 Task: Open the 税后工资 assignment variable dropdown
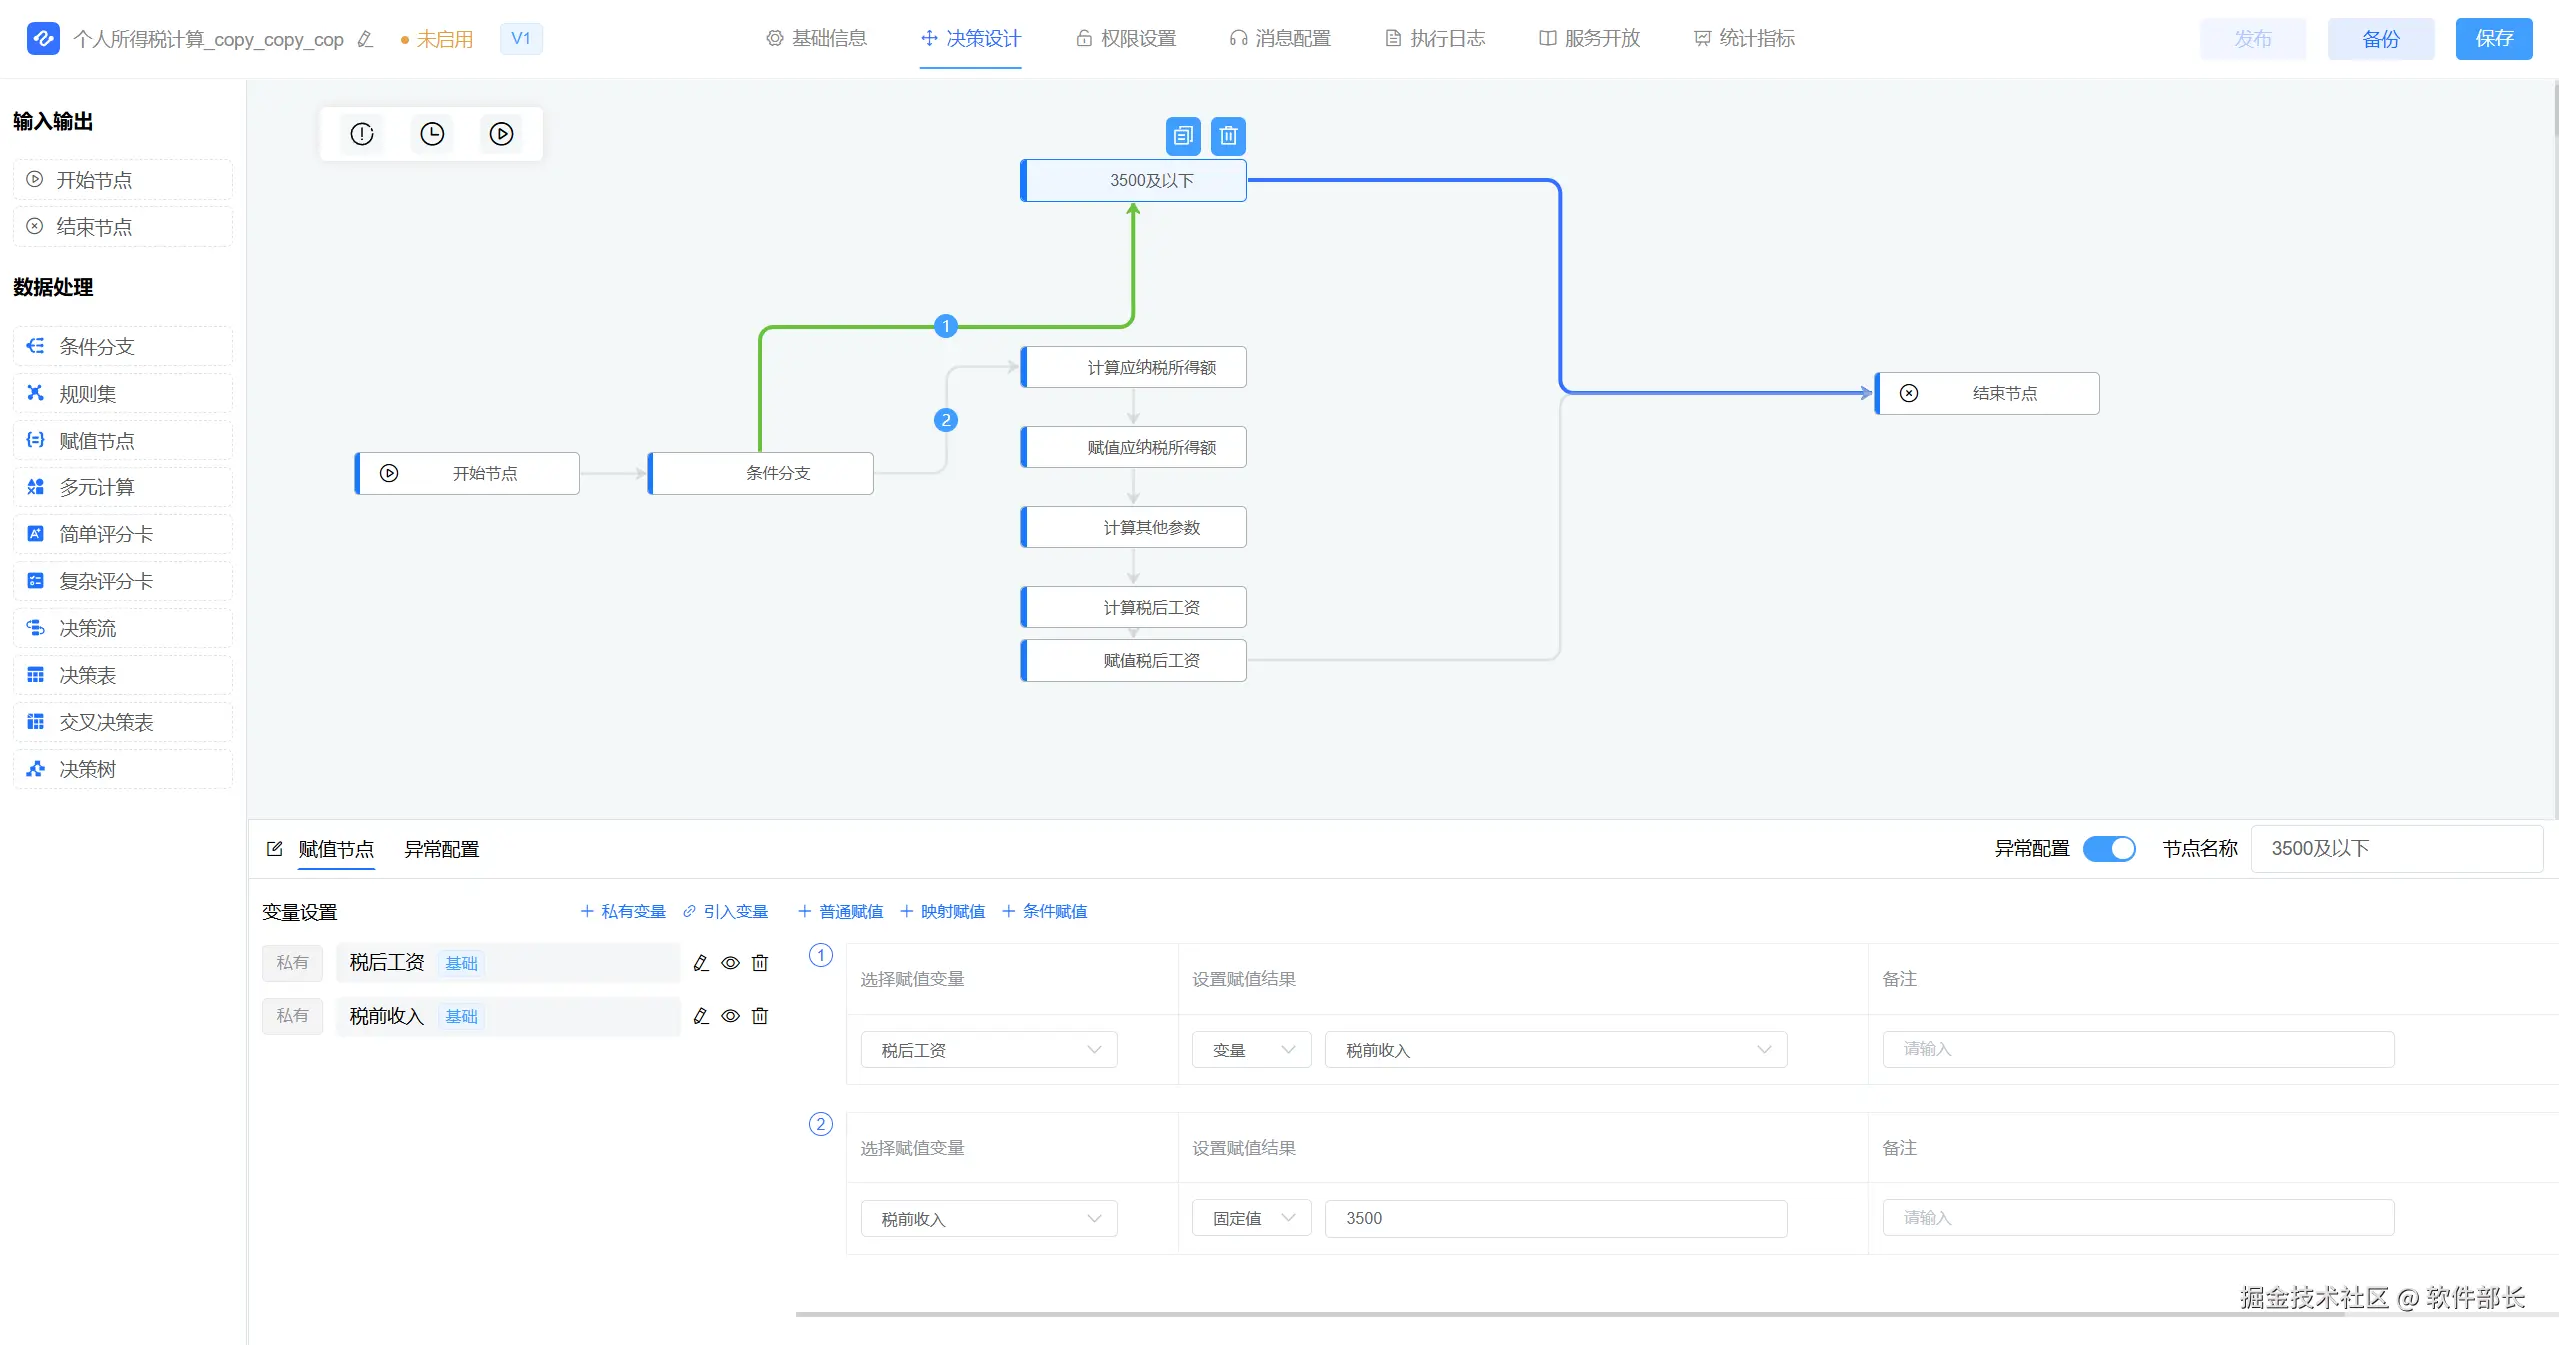pyautogui.click(x=988, y=1050)
